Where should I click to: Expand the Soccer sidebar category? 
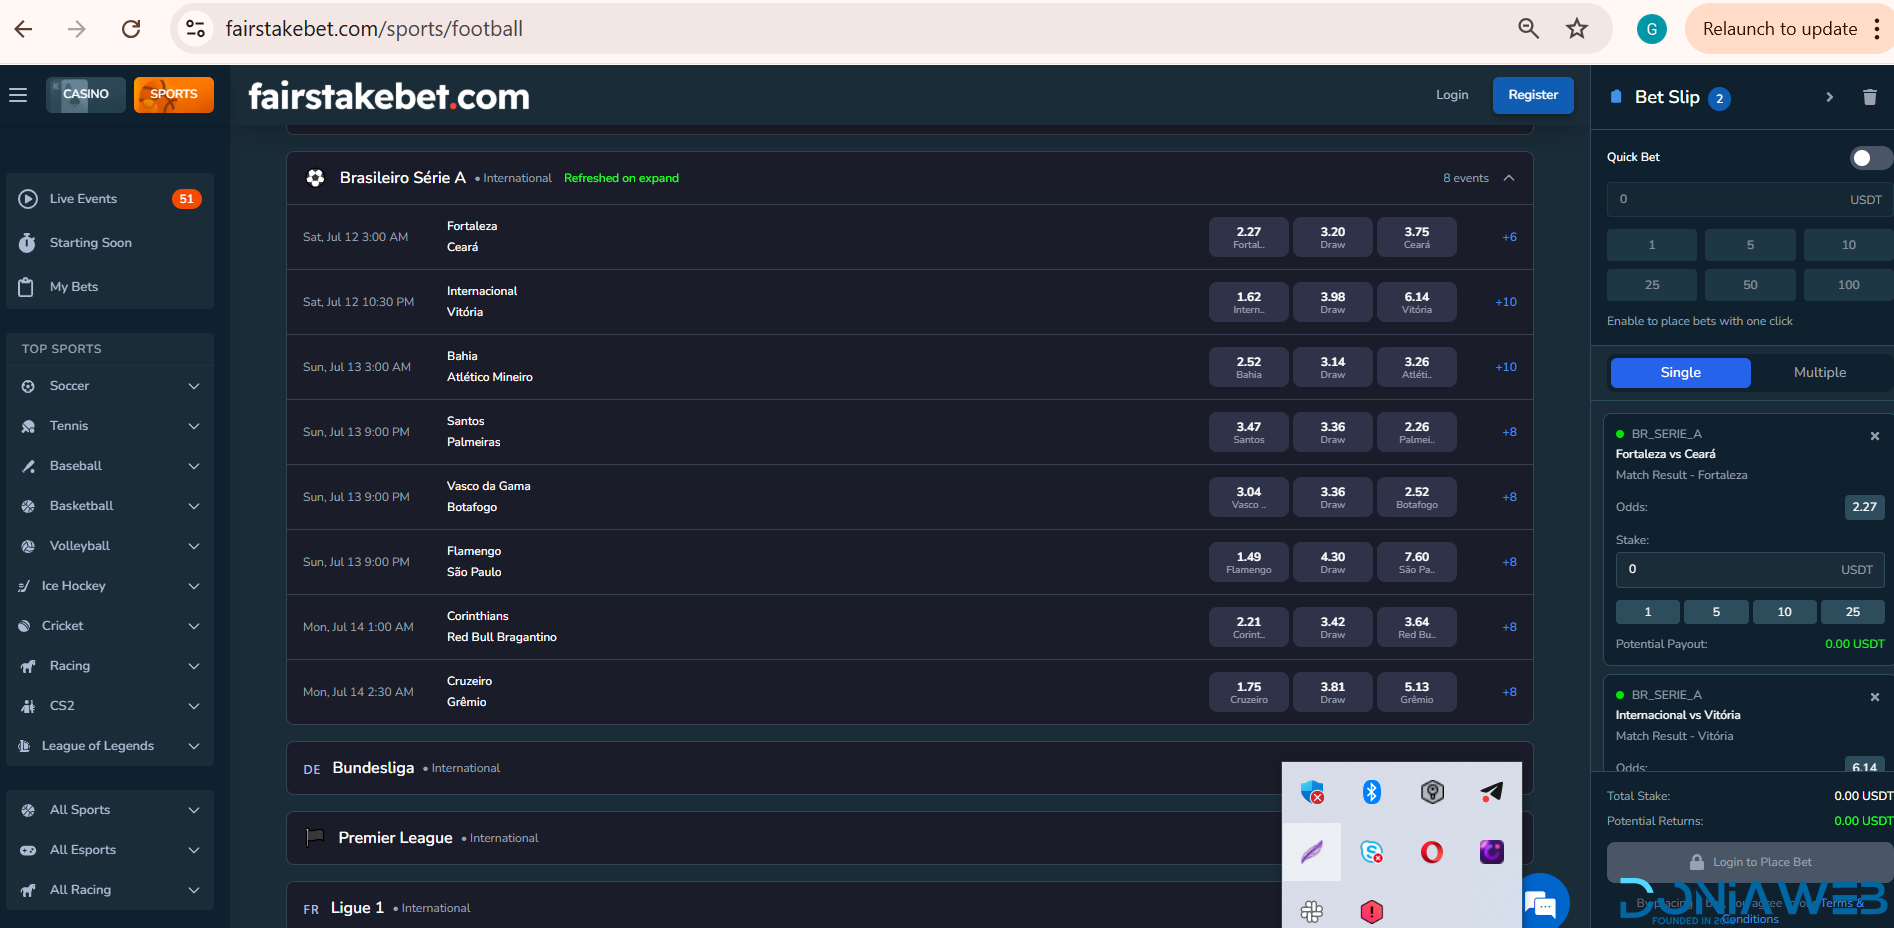pos(110,386)
